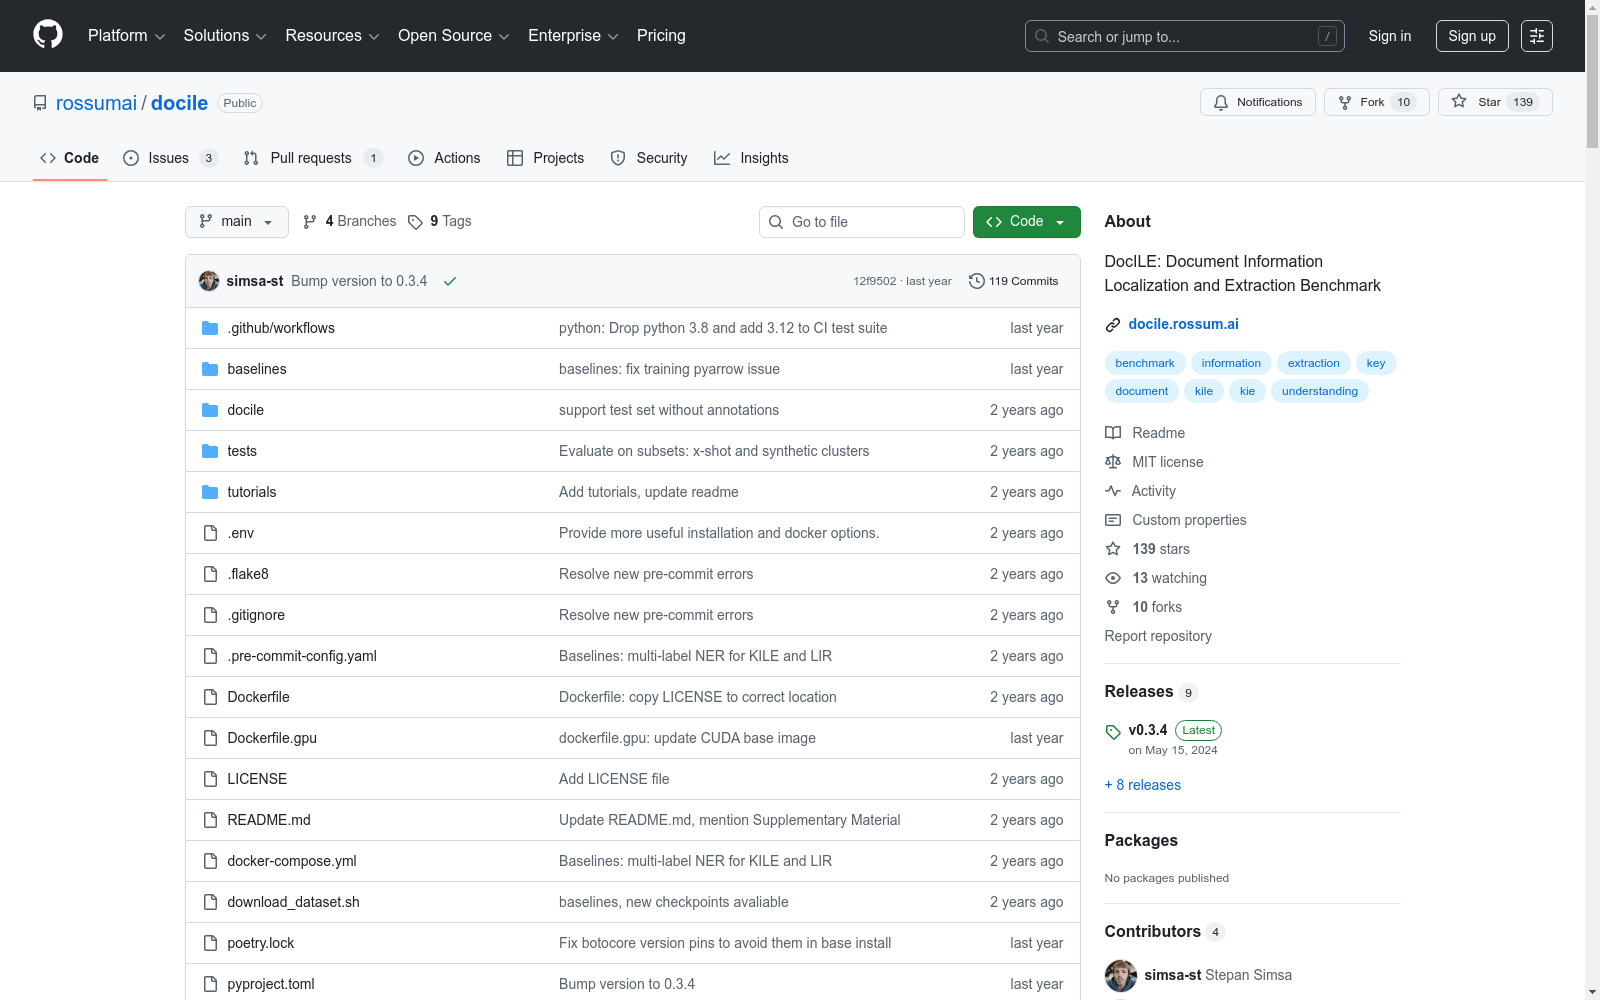Click the Search or jump to field

pos(1185,36)
